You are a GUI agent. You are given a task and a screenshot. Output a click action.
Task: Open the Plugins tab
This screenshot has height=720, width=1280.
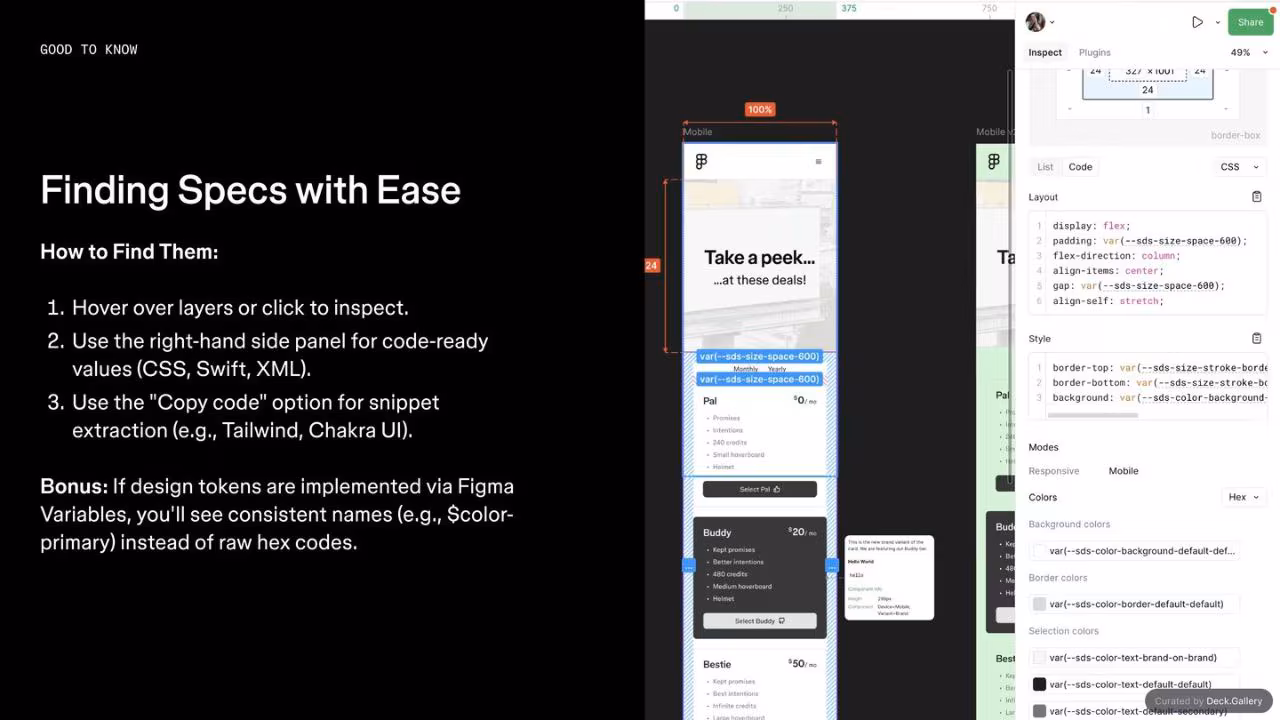[1094, 52]
